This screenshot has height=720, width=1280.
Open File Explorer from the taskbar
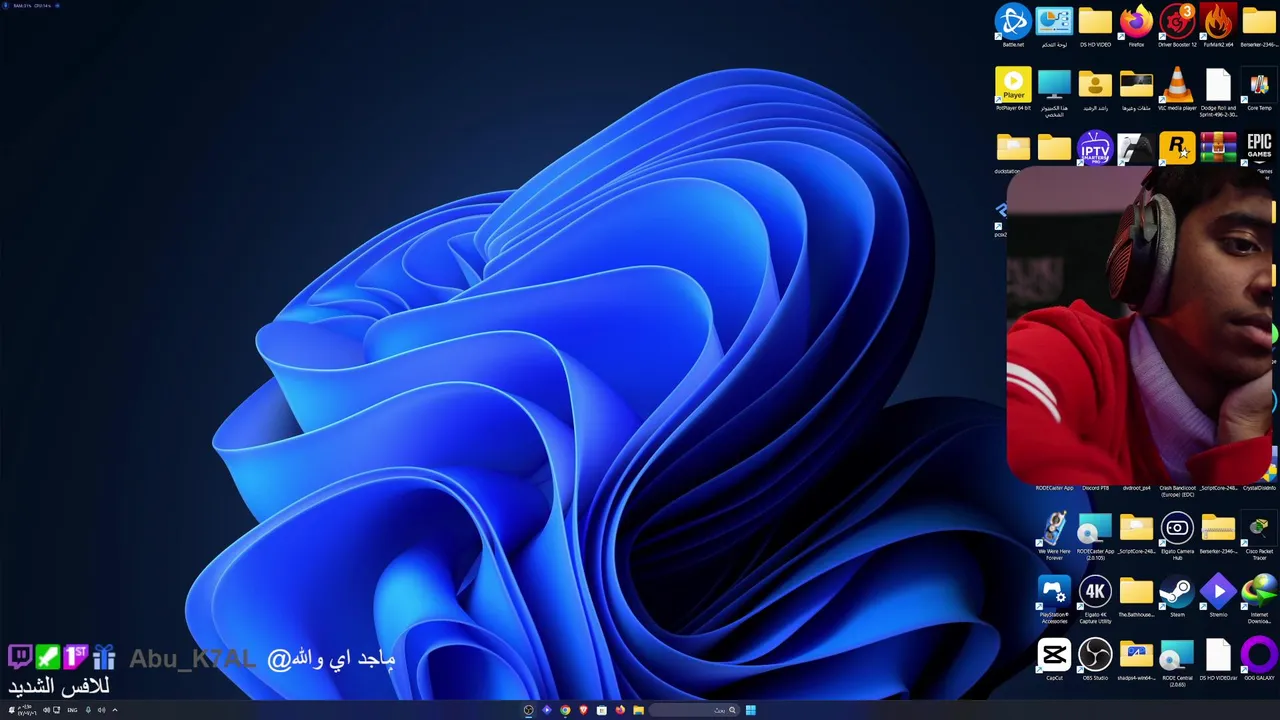click(x=638, y=710)
